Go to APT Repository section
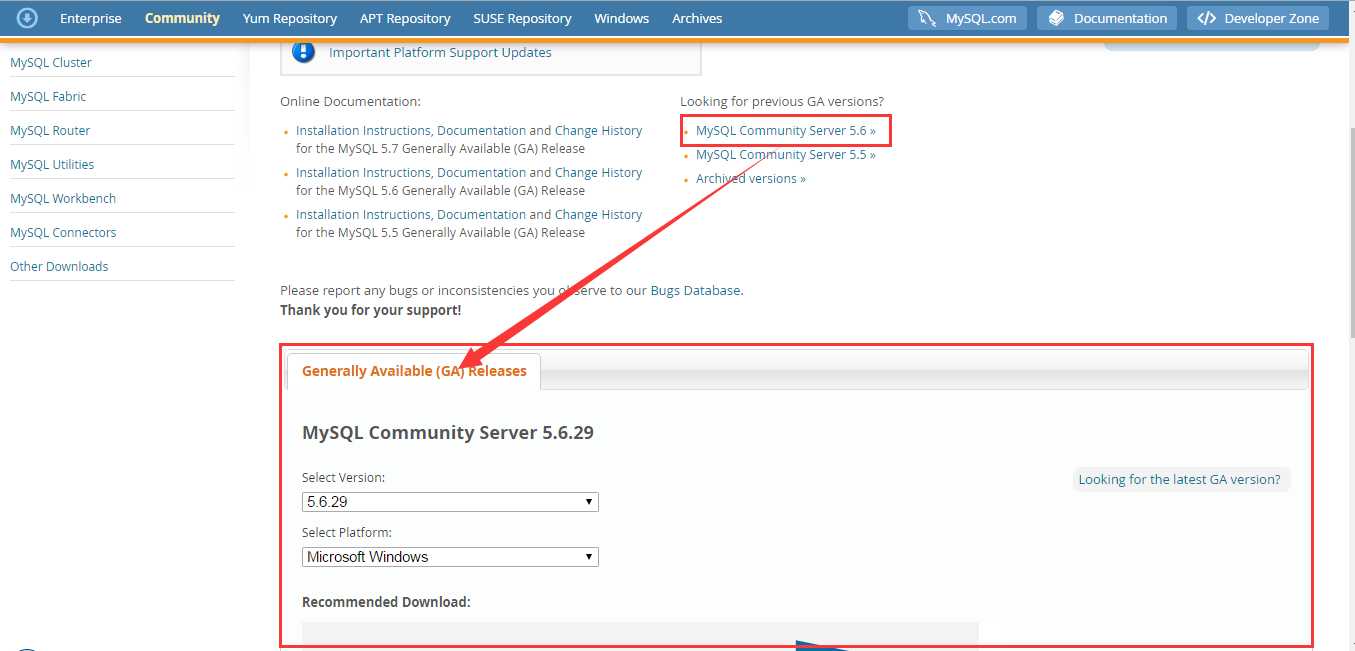 pyautogui.click(x=406, y=18)
